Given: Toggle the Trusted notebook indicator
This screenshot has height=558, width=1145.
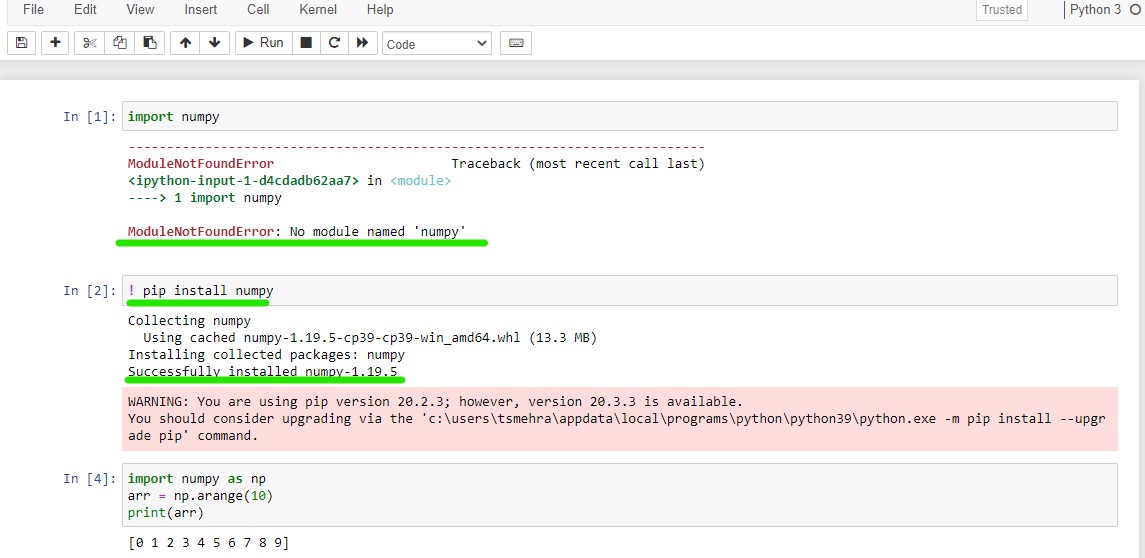Looking at the screenshot, I should point(1001,10).
